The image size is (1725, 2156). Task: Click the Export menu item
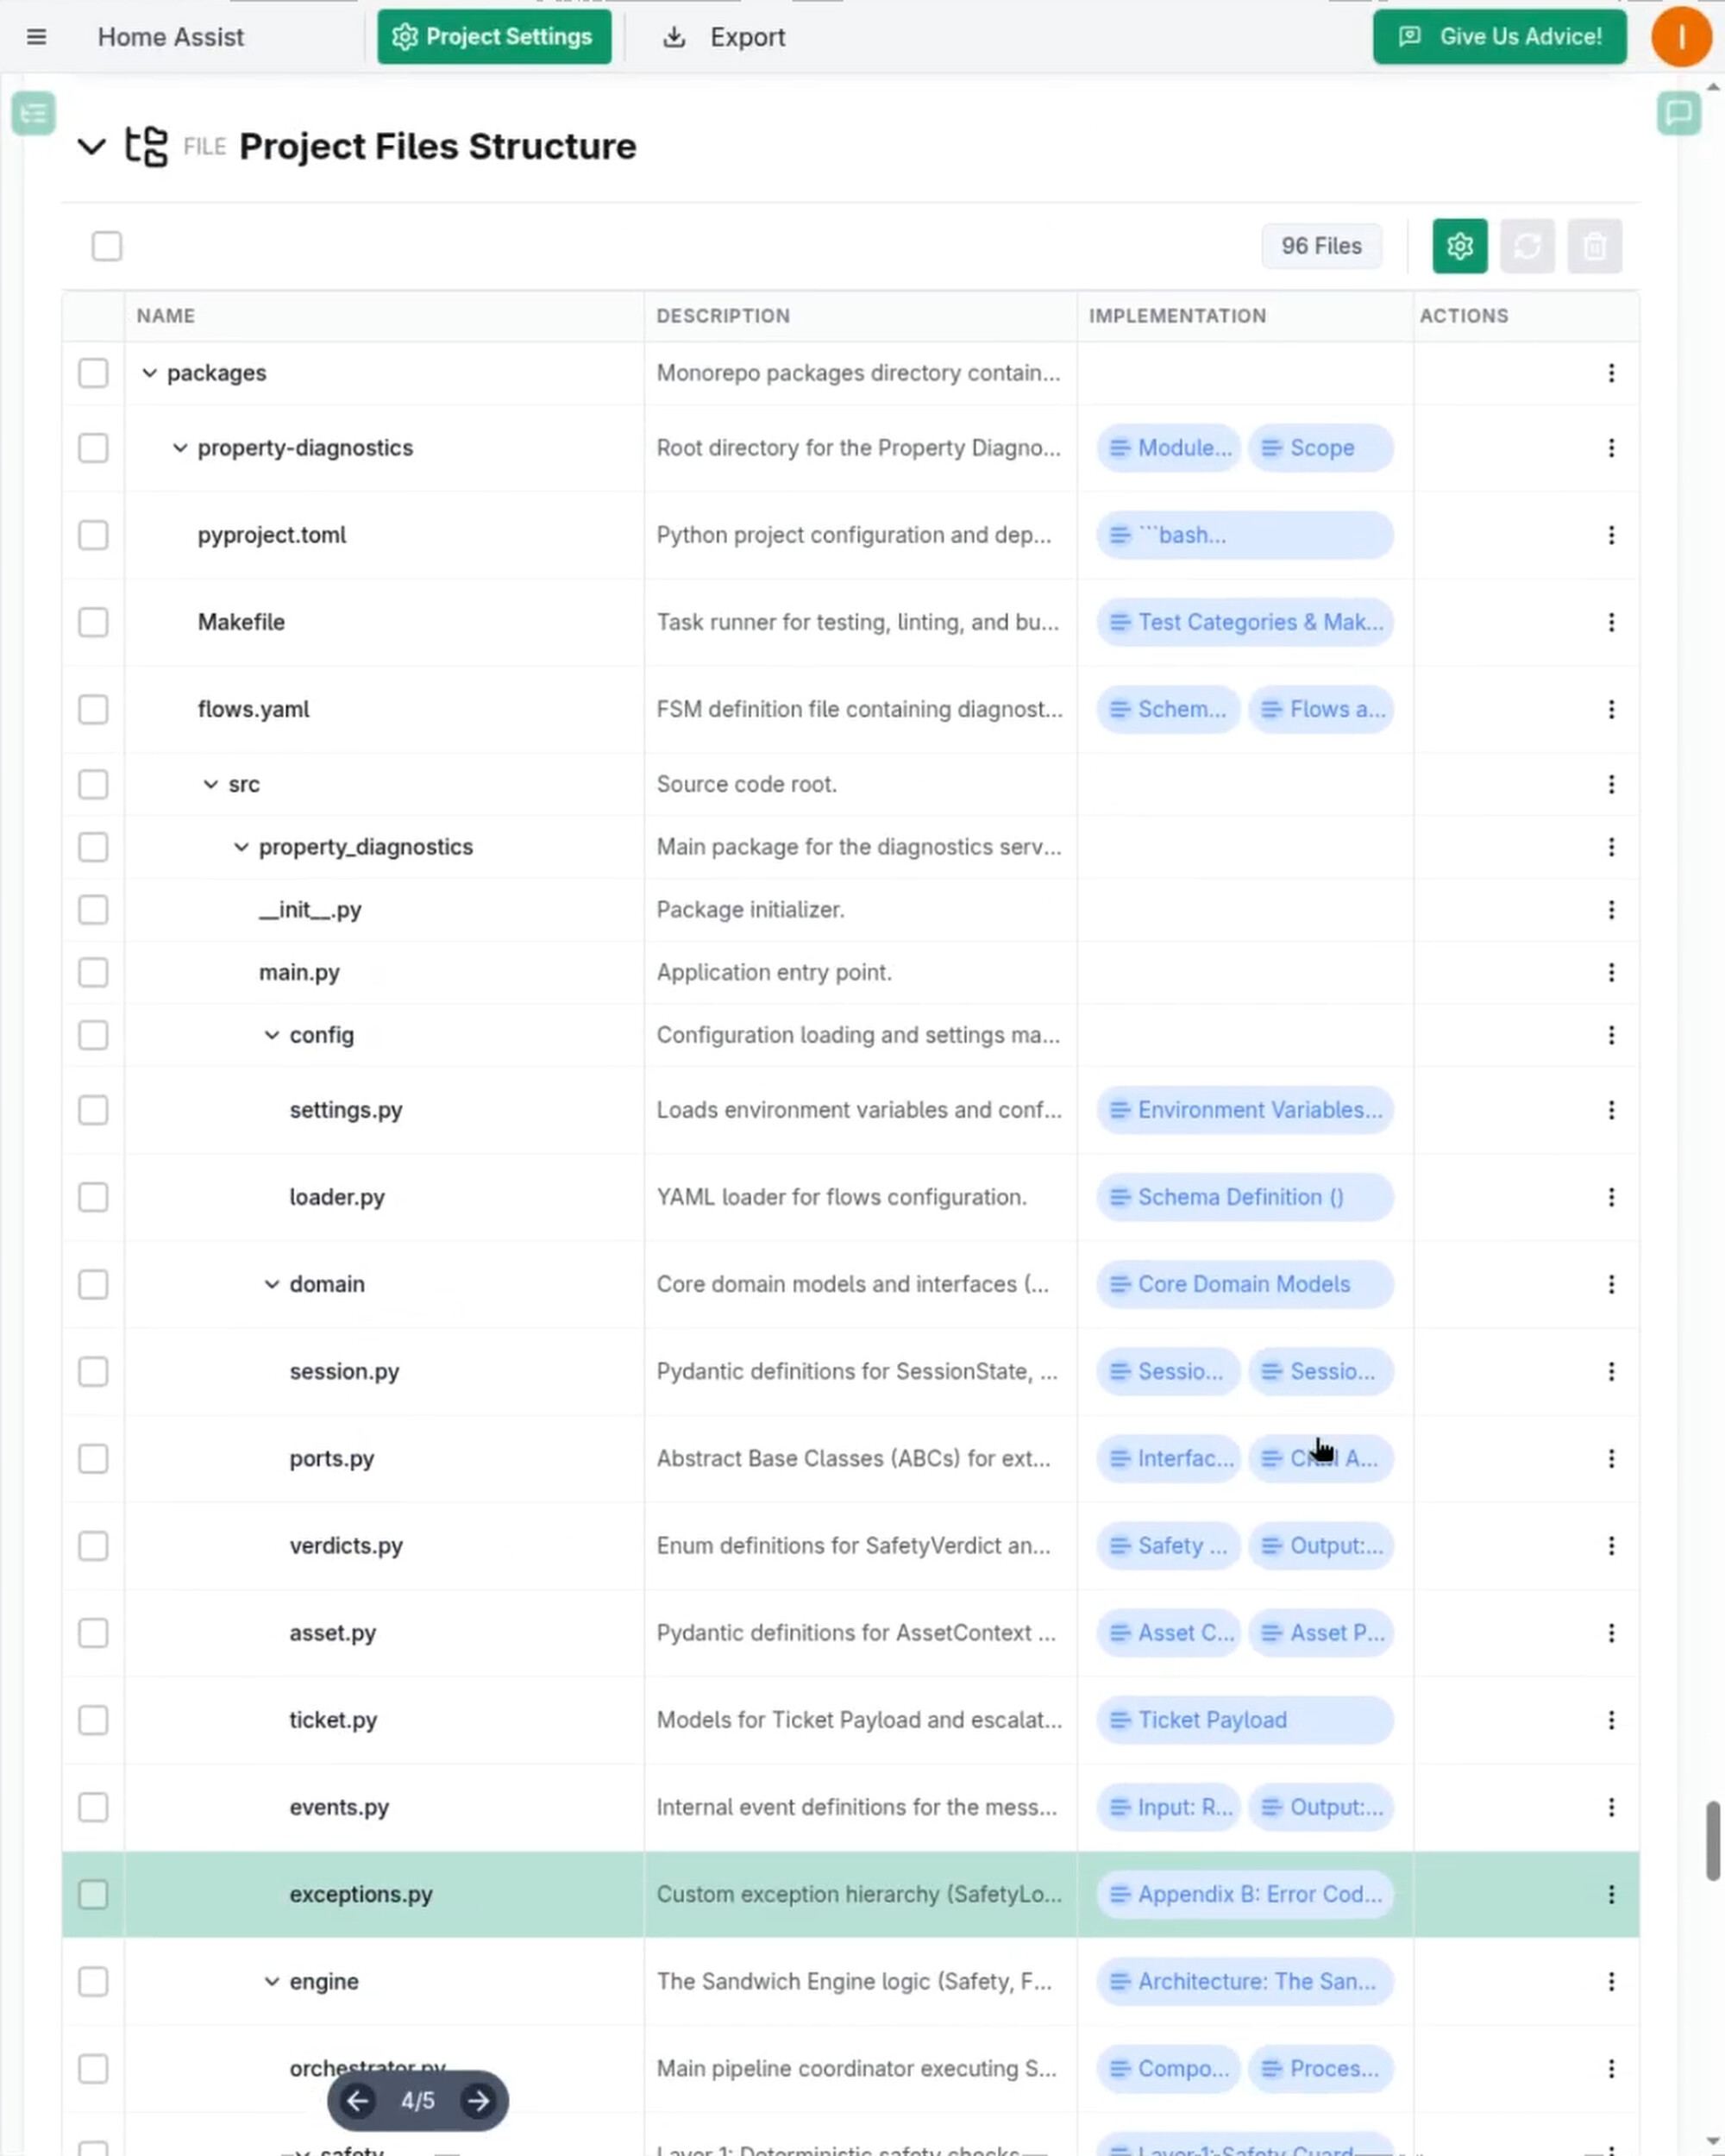coord(725,37)
